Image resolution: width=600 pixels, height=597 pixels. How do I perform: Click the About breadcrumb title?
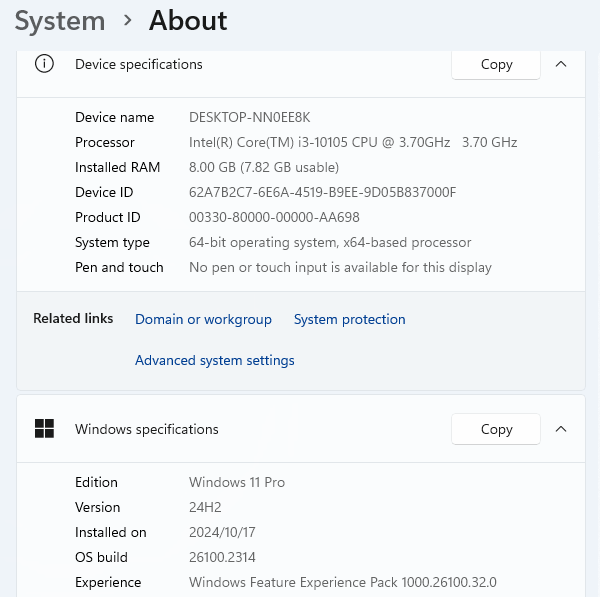pos(188,20)
